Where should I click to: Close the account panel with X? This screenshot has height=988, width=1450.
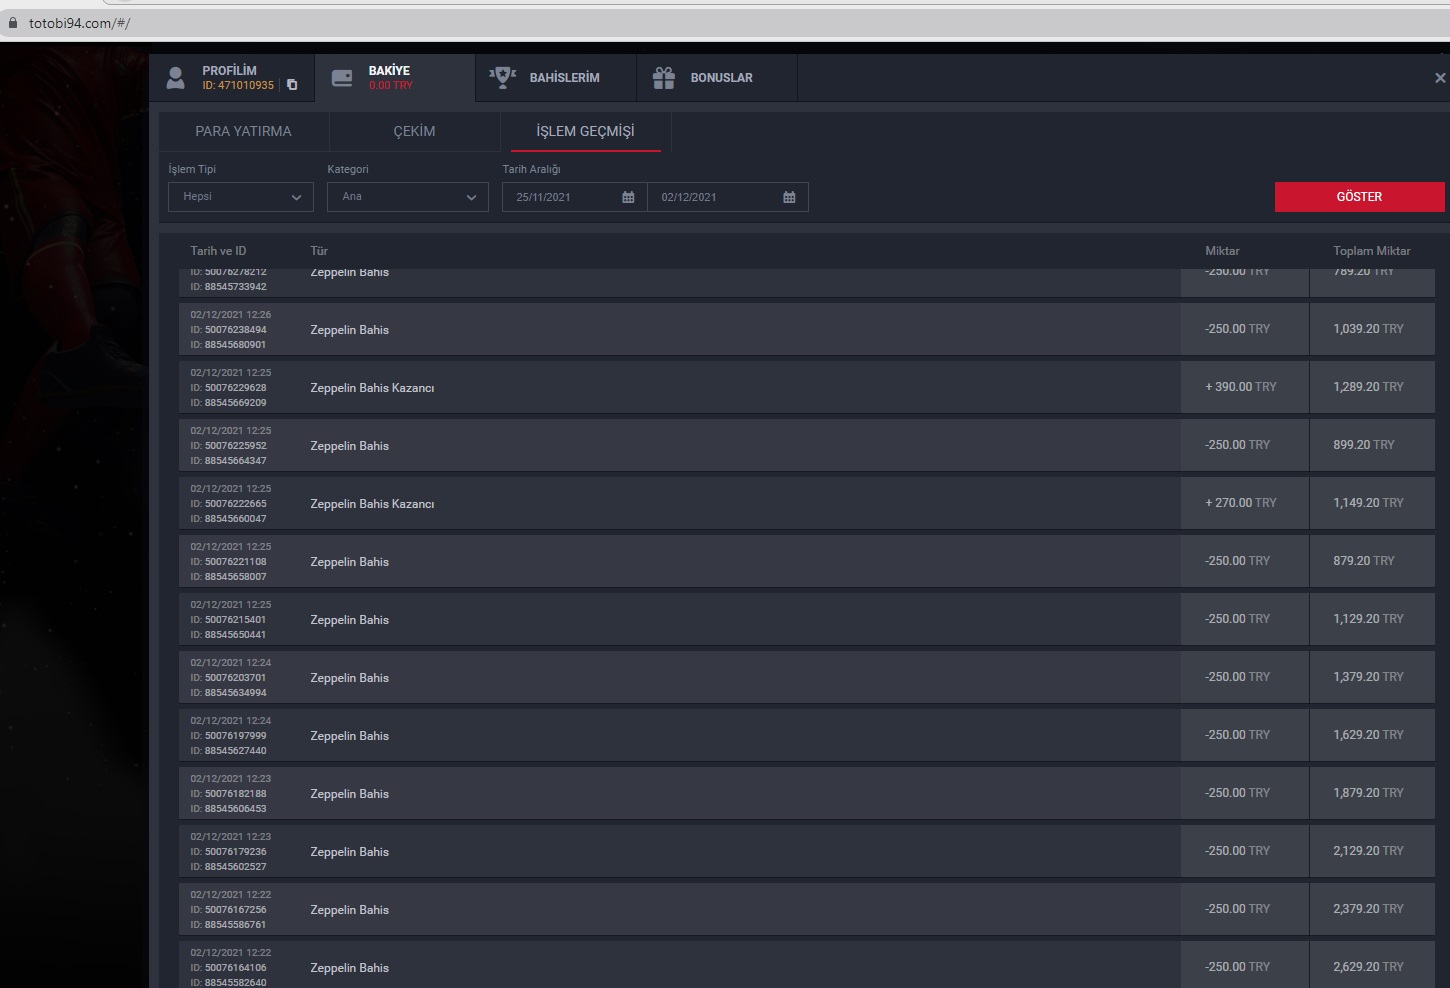tap(1440, 78)
